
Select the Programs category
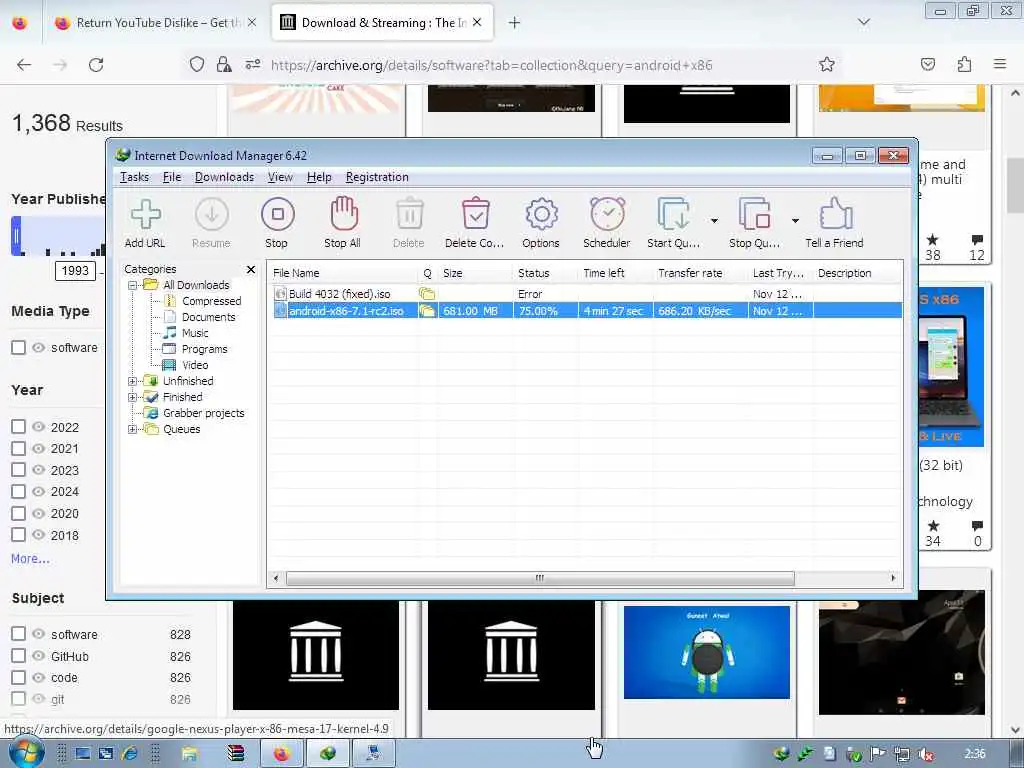[204, 349]
